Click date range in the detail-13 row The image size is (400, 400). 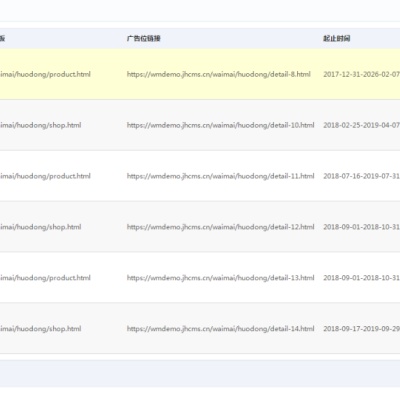click(361, 278)
